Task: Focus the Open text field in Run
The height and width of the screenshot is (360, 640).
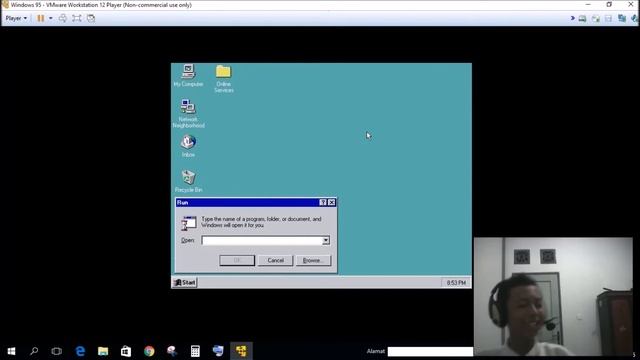Action: point(262,240)
